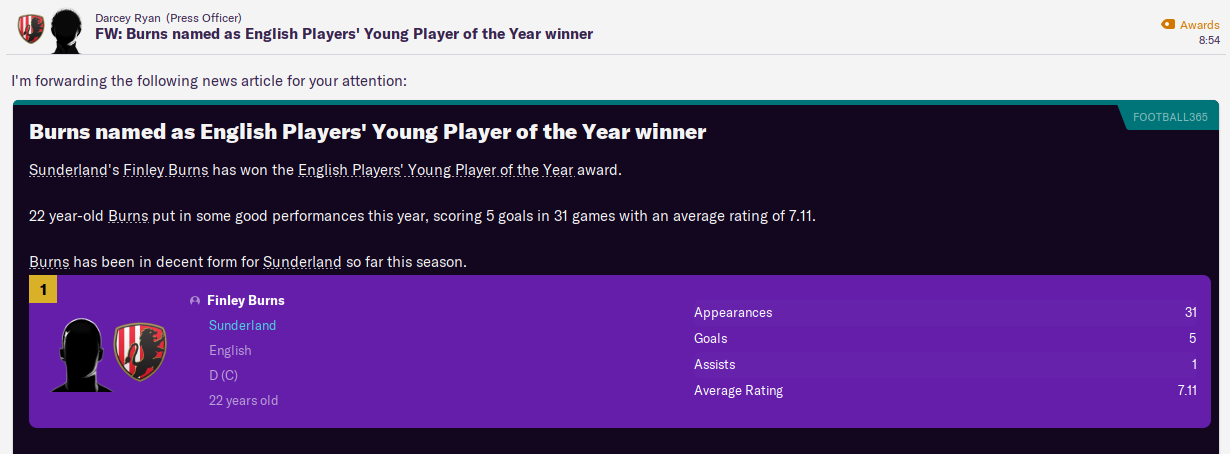Click the Sunderland club badge in message header
This screenshot has height=454, width=1230.
30,29
